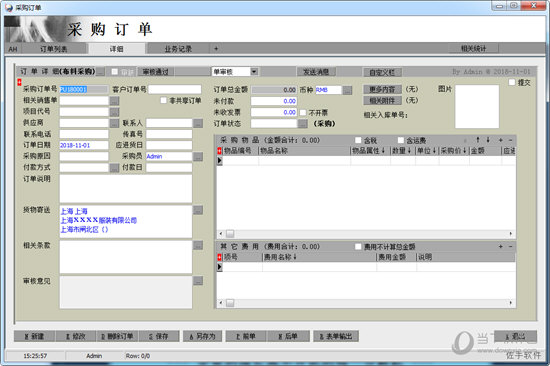Open 相关统计 on the tab bar
This screenshot has height=366, width=550.
pos(474,48)
